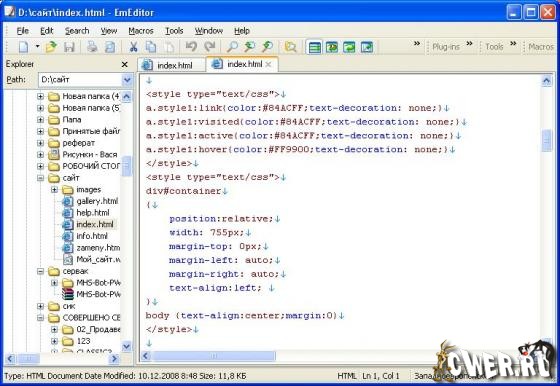Click the editor horizontal scrollbar left arrow

(x=146, y=356)
